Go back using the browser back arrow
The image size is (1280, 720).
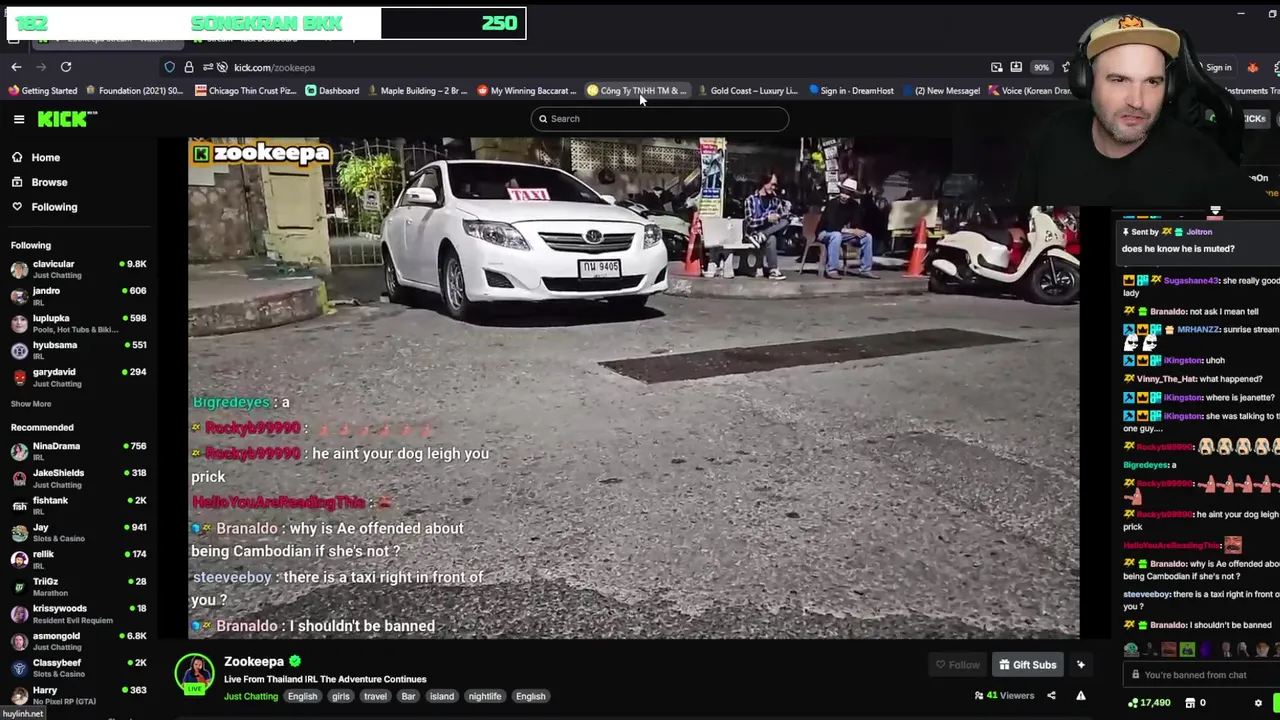point(16,67)
